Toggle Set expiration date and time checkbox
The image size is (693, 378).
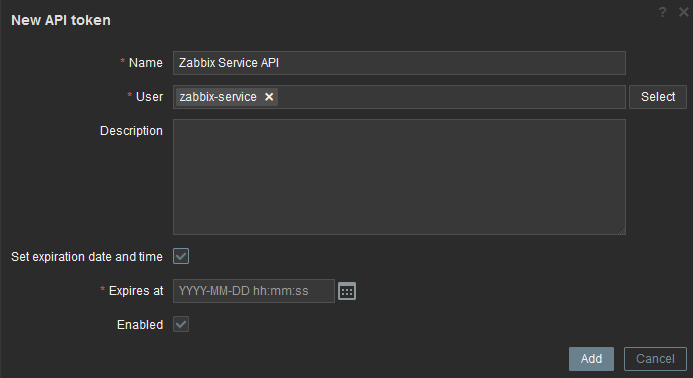pos(181,256)
